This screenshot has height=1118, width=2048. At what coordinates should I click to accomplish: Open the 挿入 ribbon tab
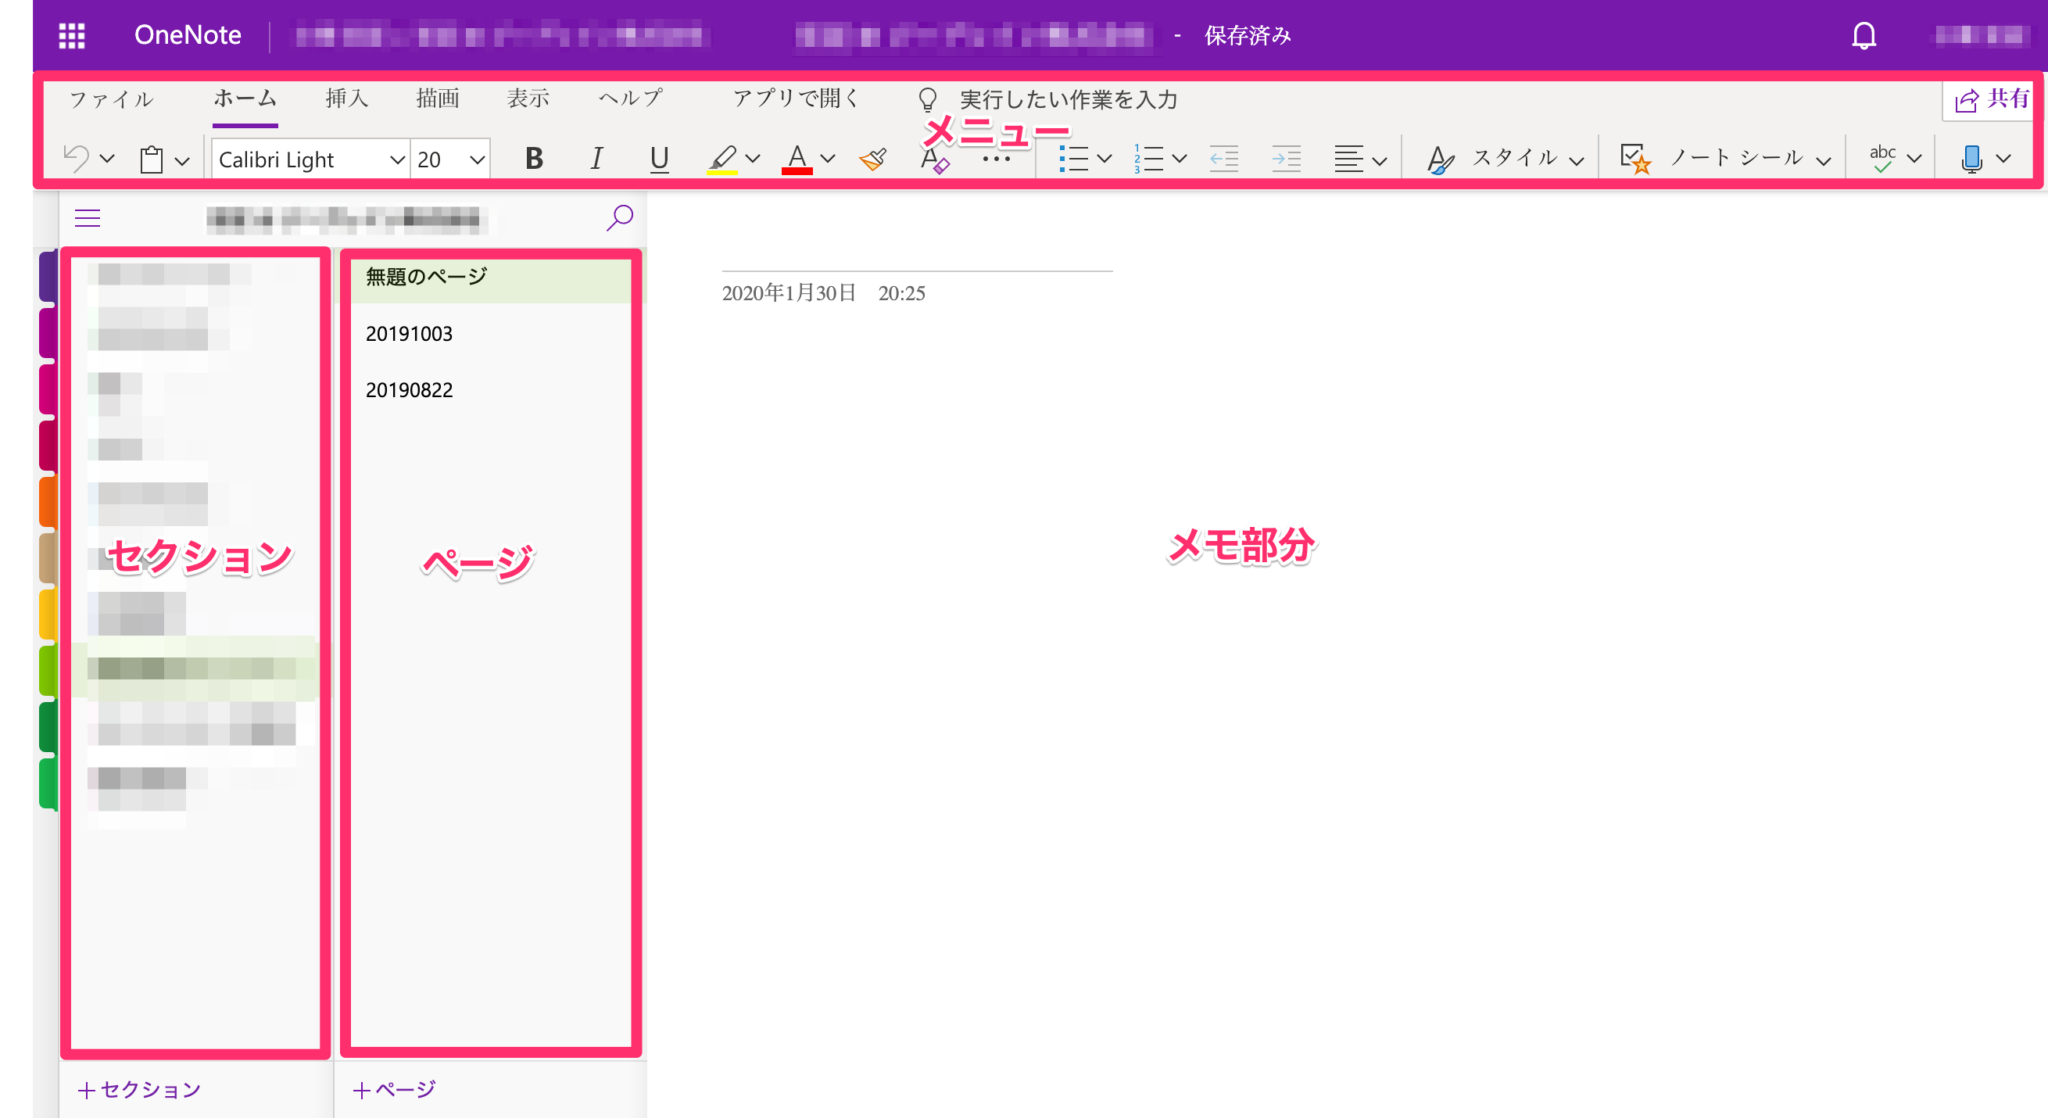[x=346, y=98]
